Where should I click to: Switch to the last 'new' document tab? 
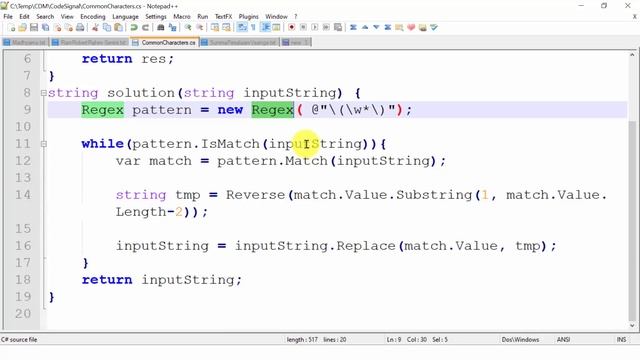296,42
